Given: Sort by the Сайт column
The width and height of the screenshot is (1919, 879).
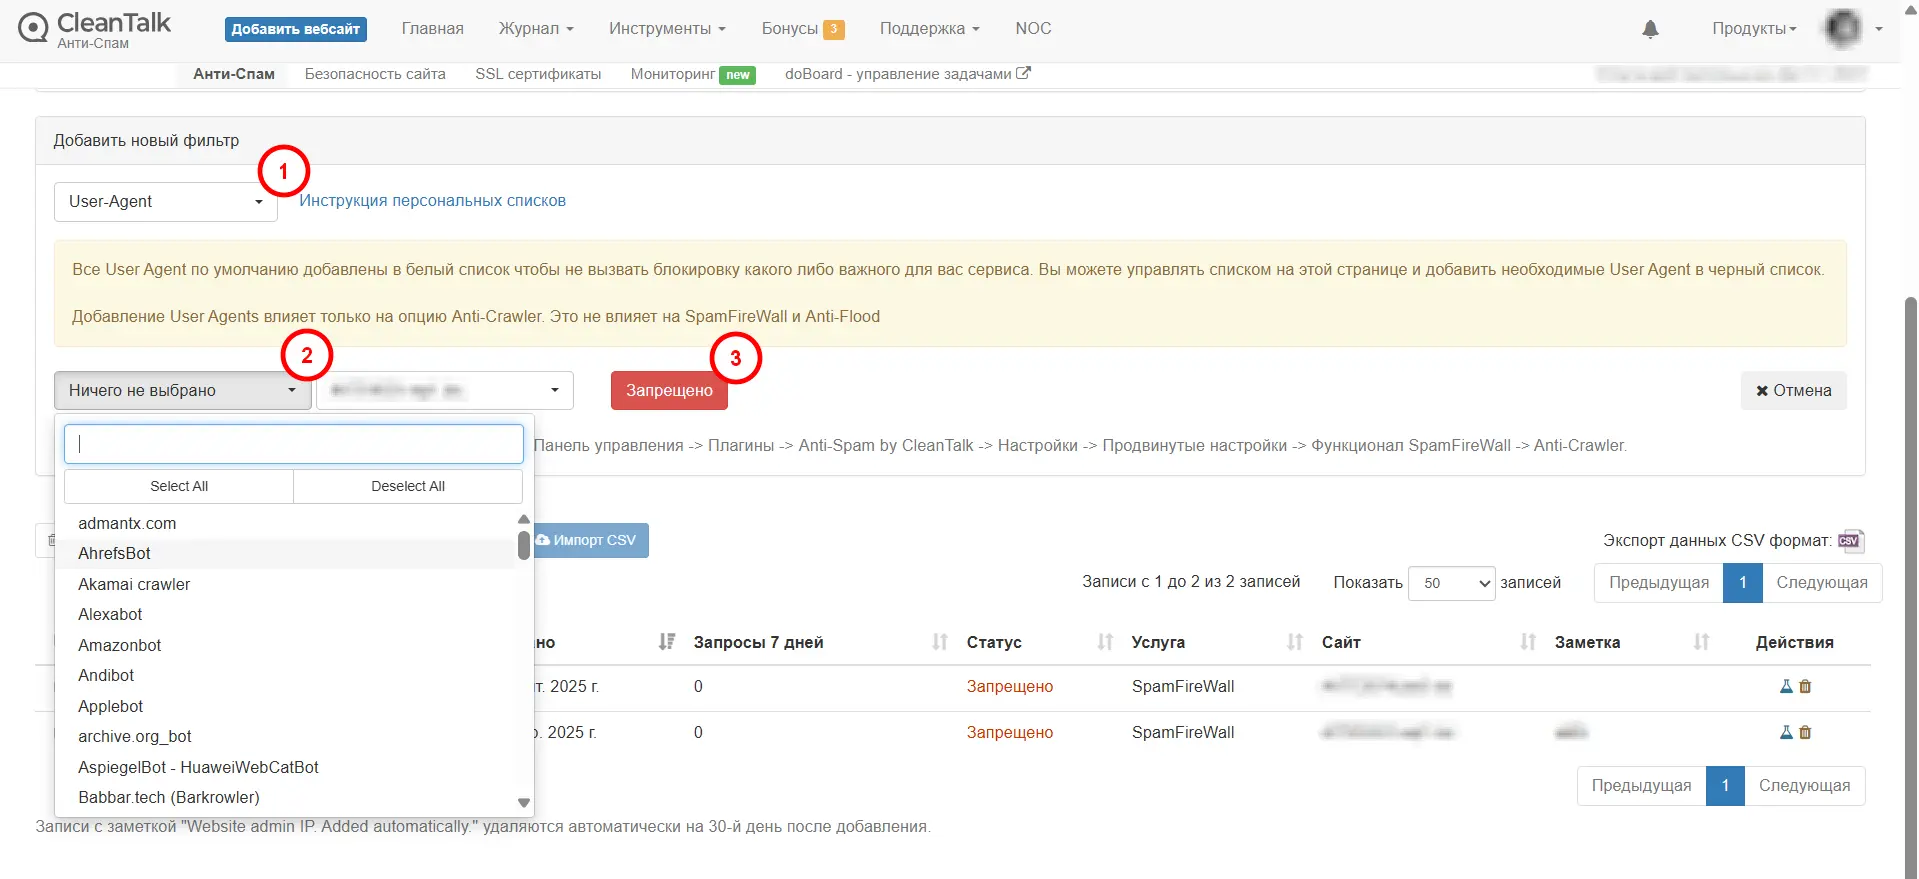Looking at the screenshot, I should pyautogui.click(x=1527, y=642).
